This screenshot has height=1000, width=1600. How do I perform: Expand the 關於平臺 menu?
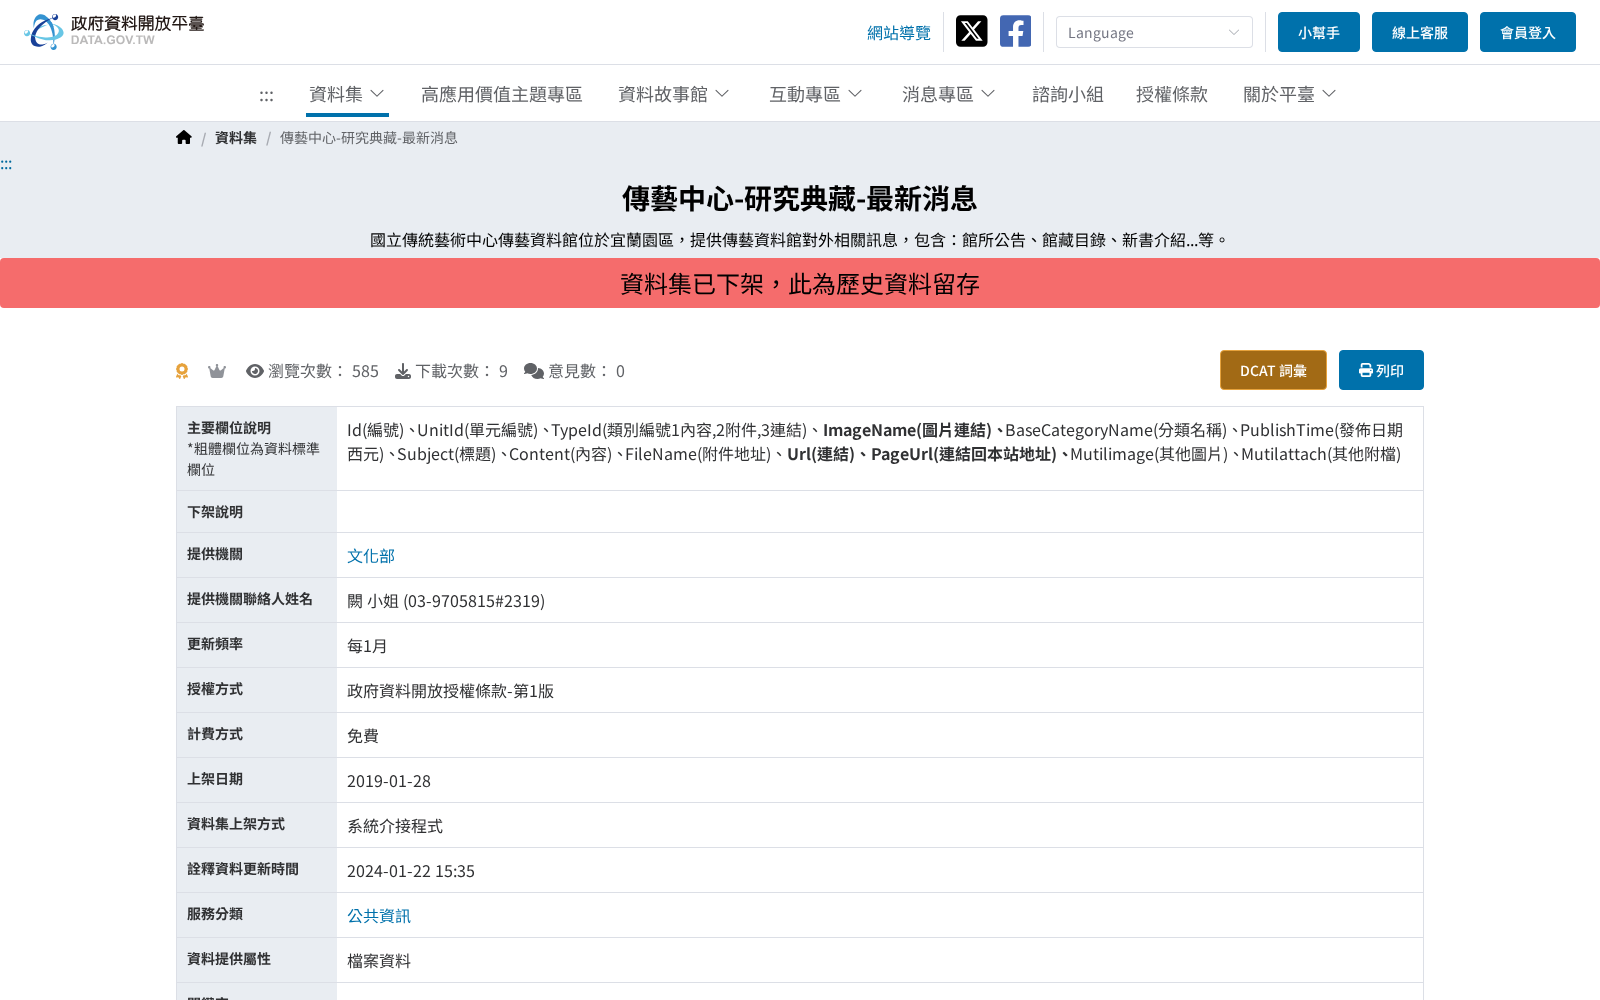coord(1290,94)
